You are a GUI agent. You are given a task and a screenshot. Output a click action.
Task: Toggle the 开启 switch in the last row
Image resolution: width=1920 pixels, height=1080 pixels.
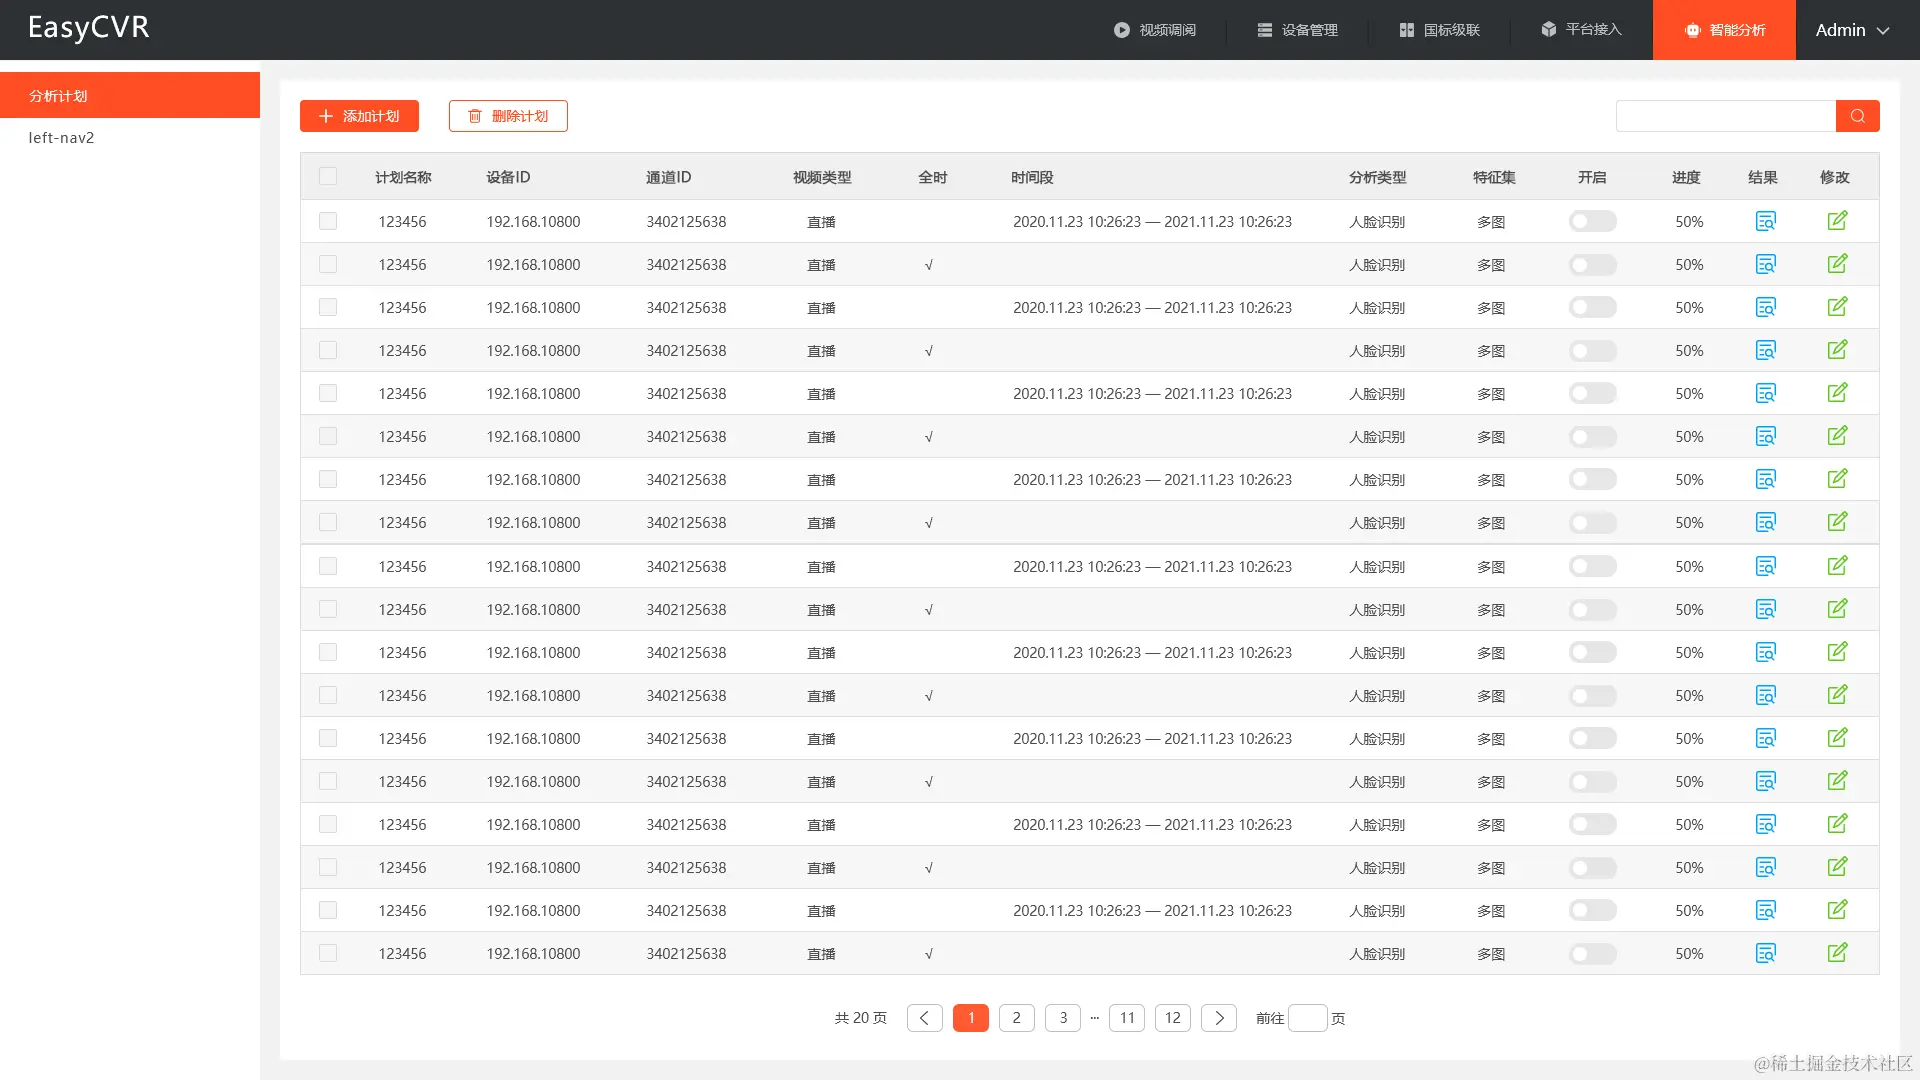click(x=1592, y=954)
